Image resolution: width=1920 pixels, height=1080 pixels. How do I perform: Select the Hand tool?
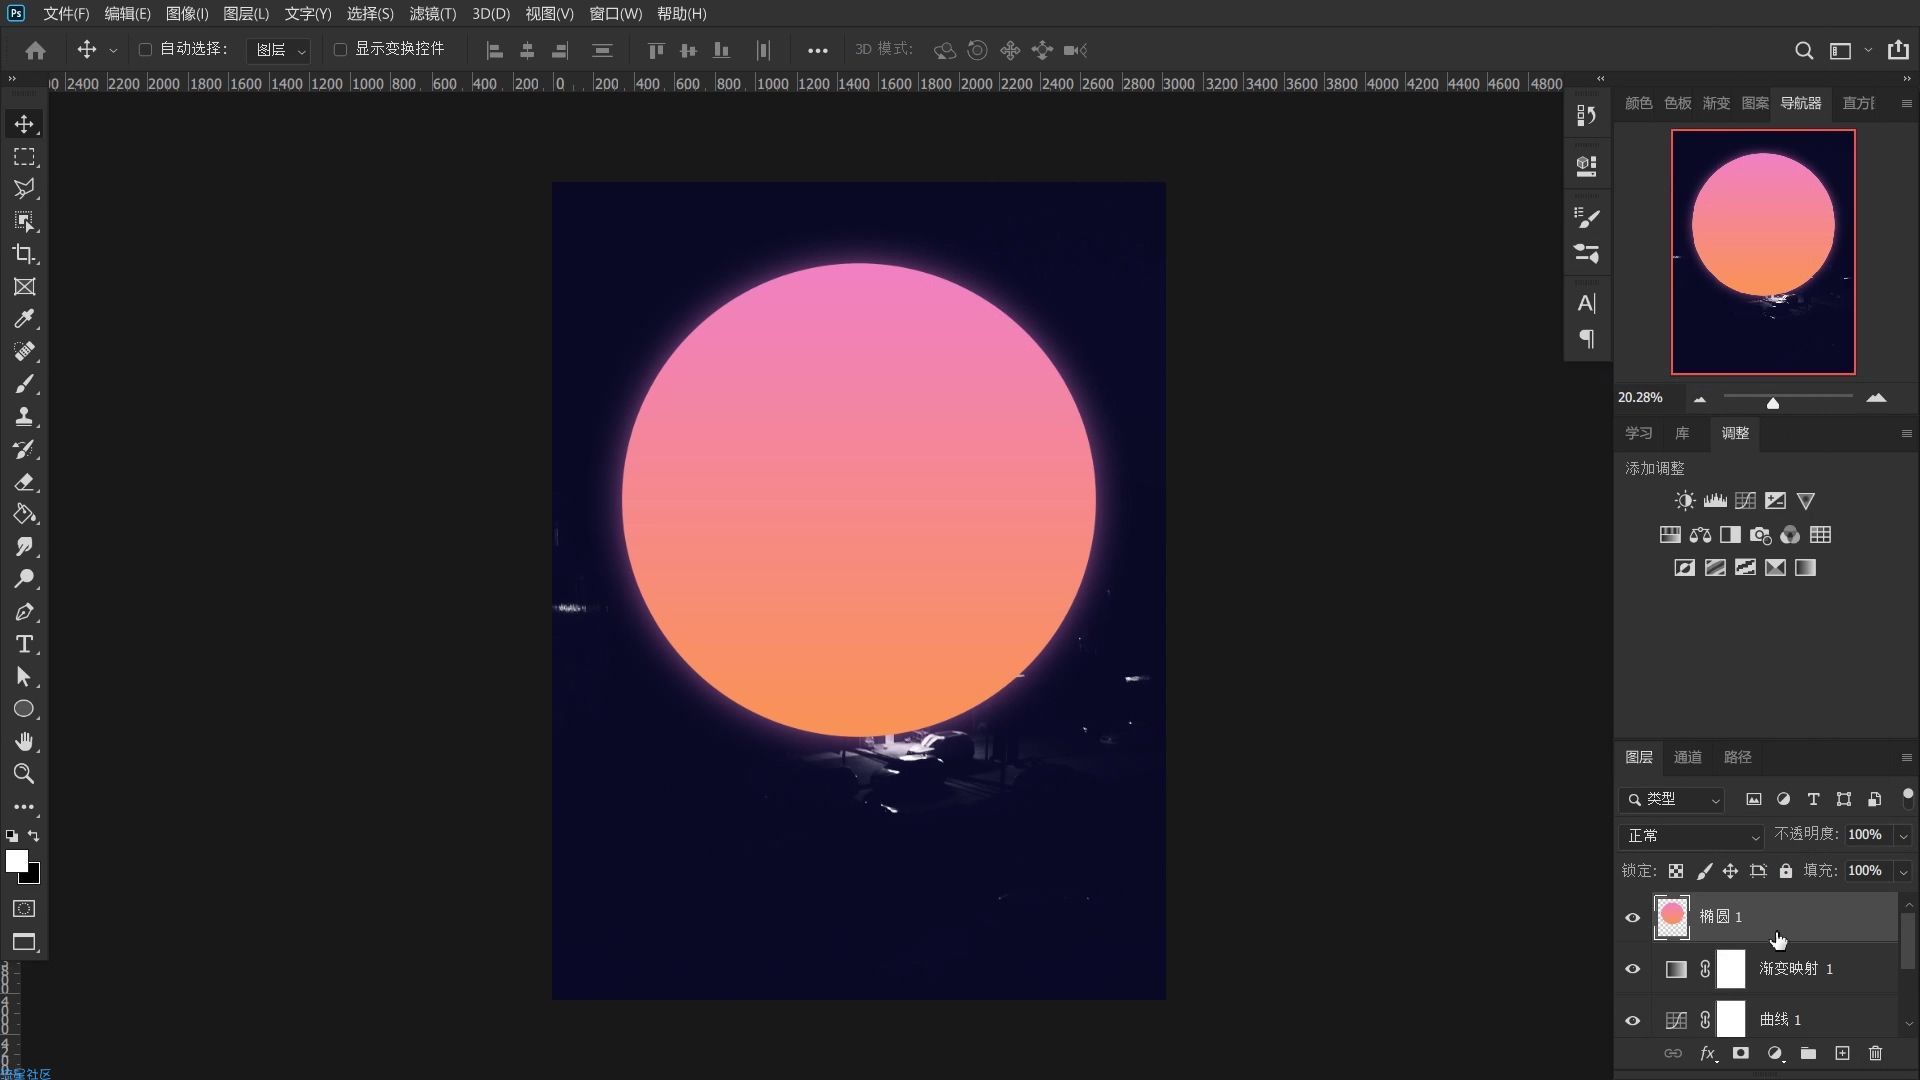[x=24, y=742]
